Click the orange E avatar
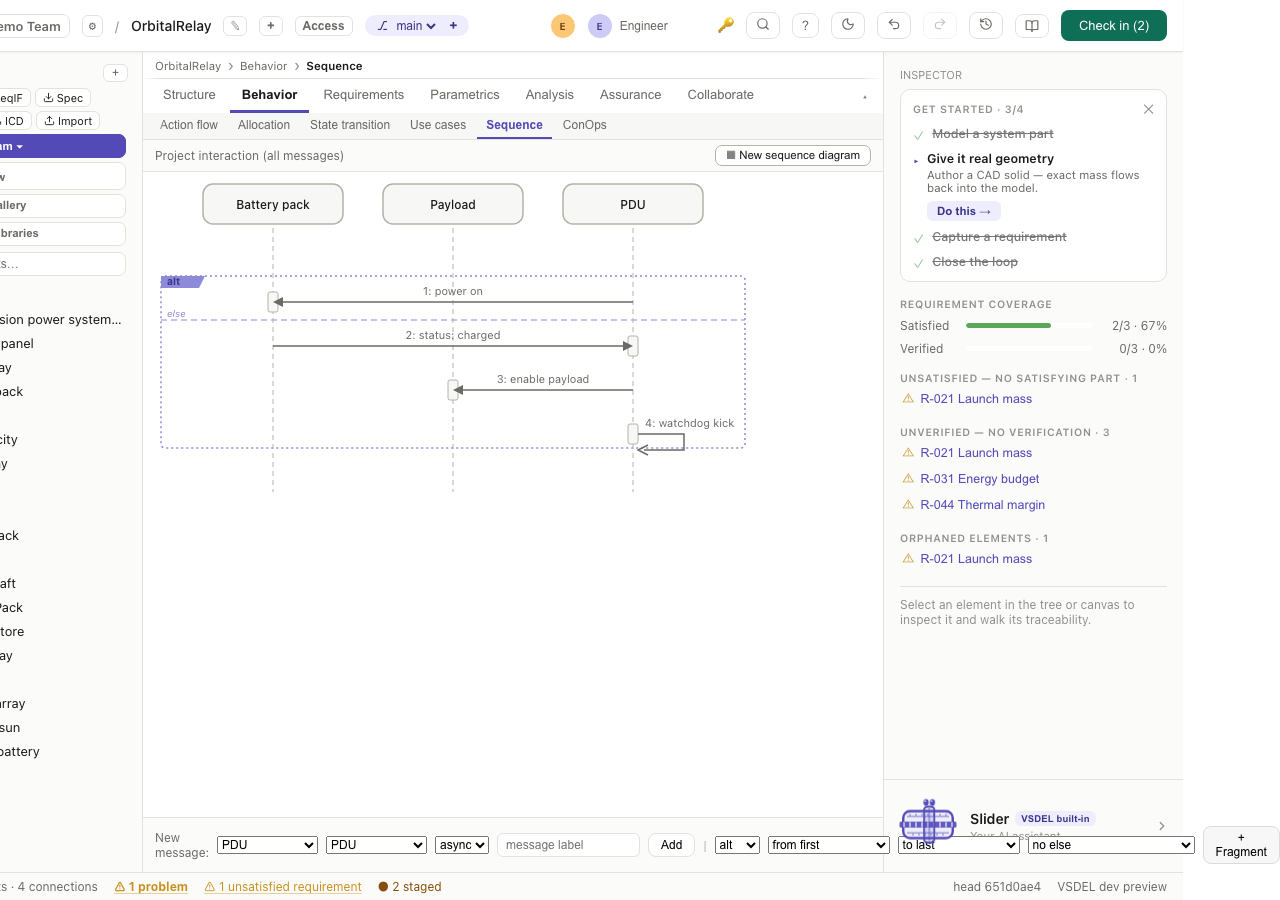 coord(563,26)
